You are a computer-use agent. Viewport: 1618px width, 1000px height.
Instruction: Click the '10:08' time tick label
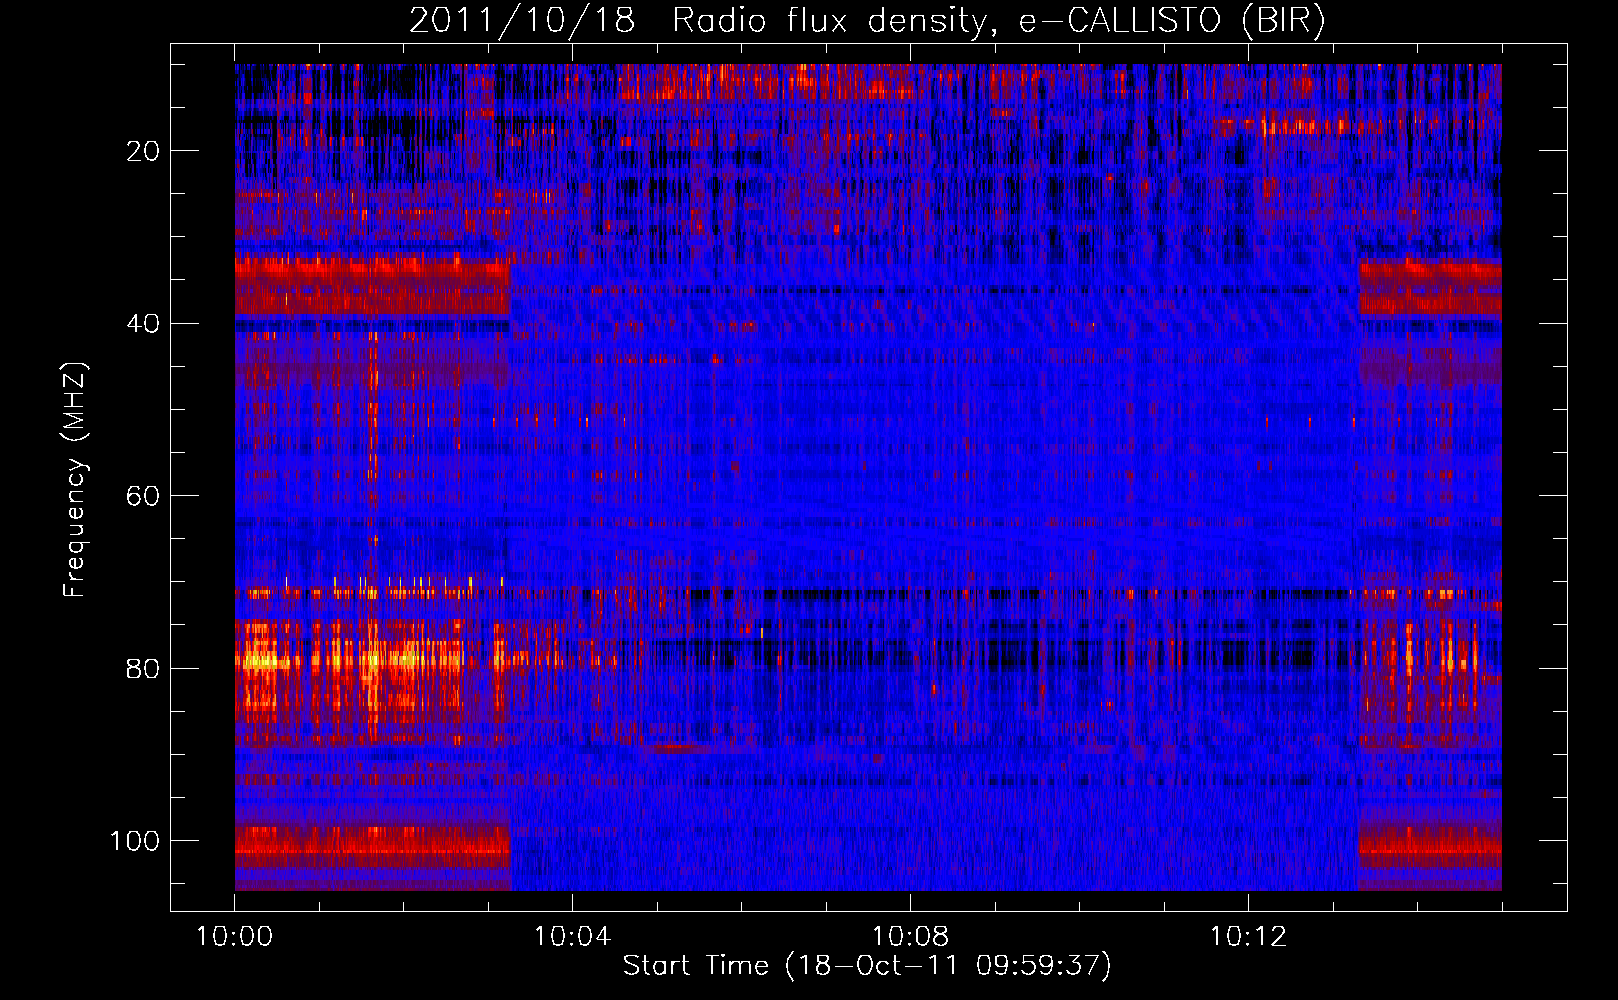pos(910,937)
